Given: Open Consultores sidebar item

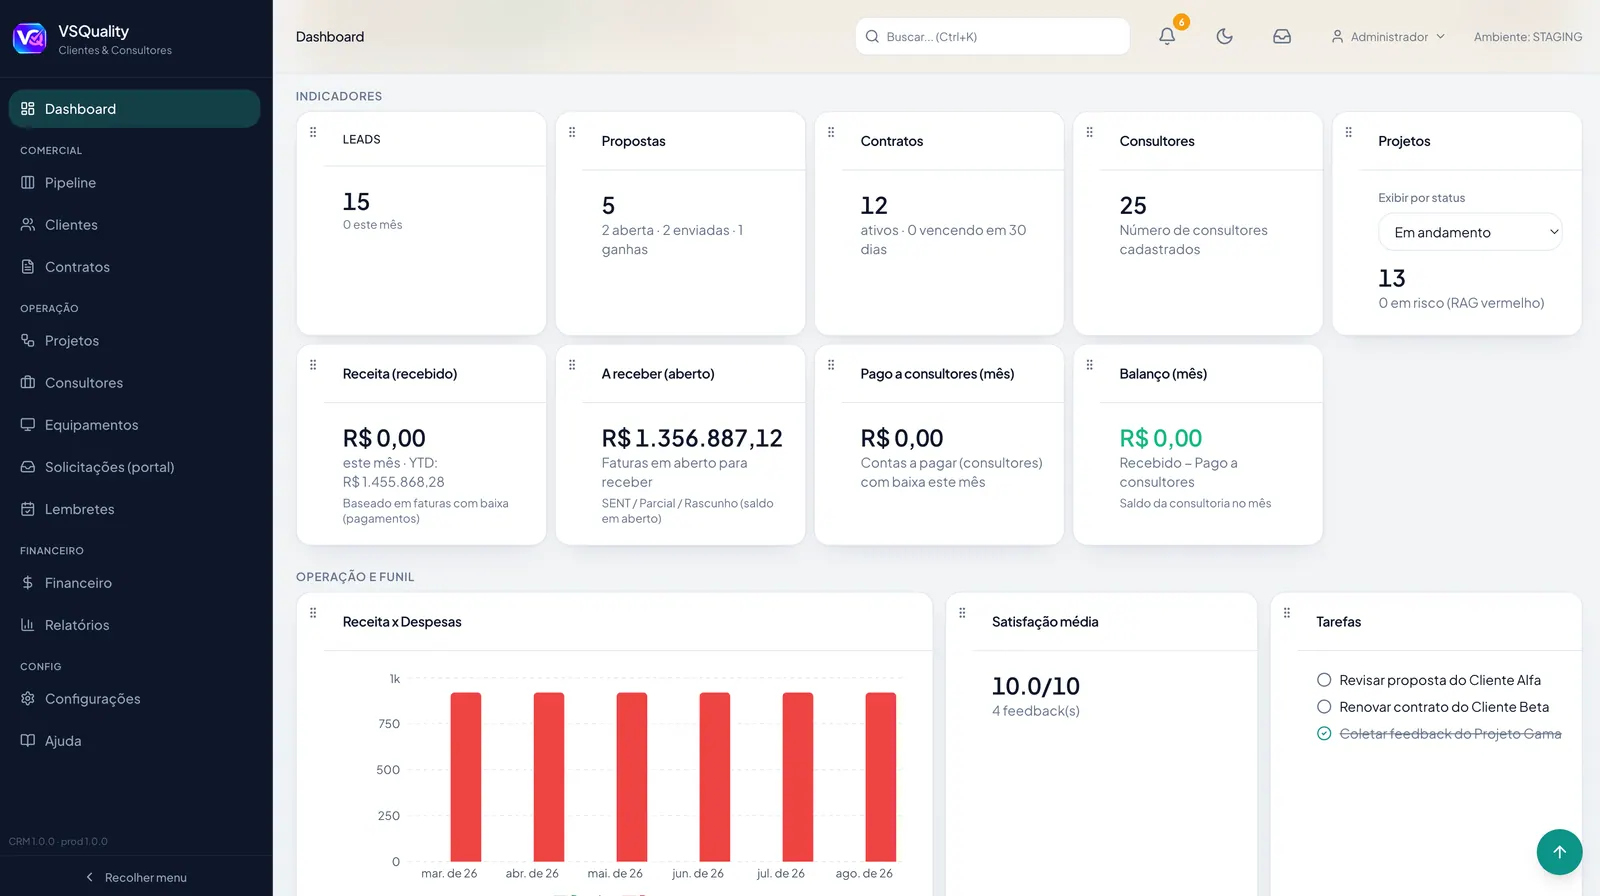Looking at the screenshot, I should coord(134,383).
